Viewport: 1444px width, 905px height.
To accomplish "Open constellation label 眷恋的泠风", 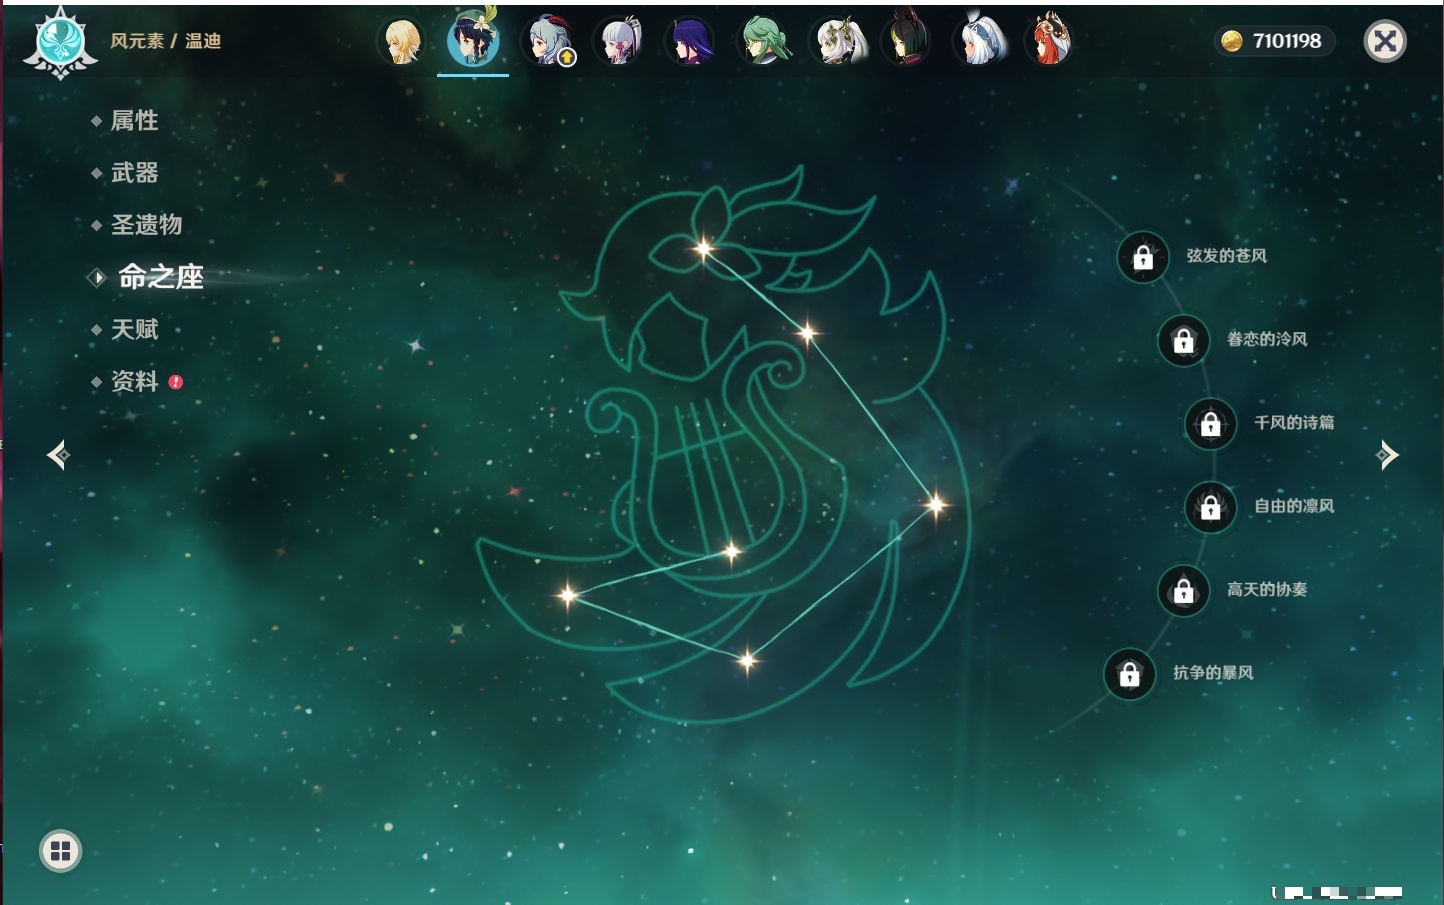I will [1267, 339].
